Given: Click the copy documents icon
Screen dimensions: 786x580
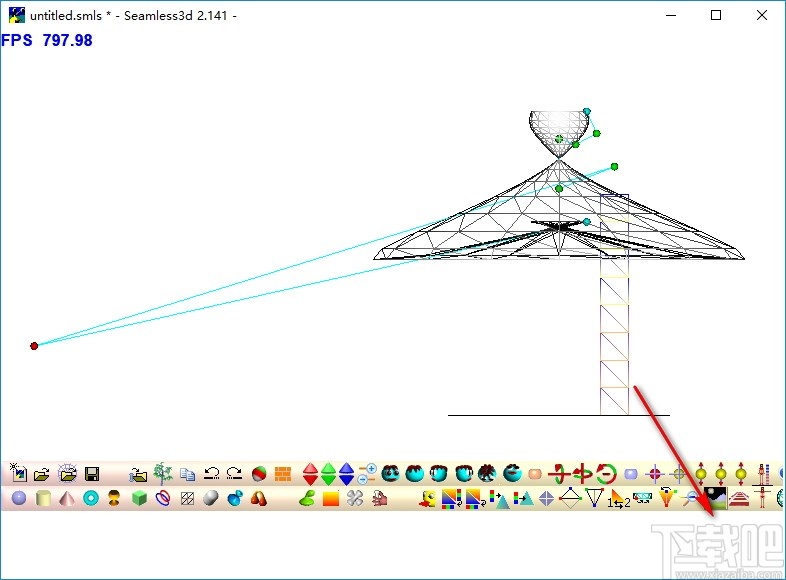Looking at the screenshot, I should pyautogui.click(x=187, y=474).
